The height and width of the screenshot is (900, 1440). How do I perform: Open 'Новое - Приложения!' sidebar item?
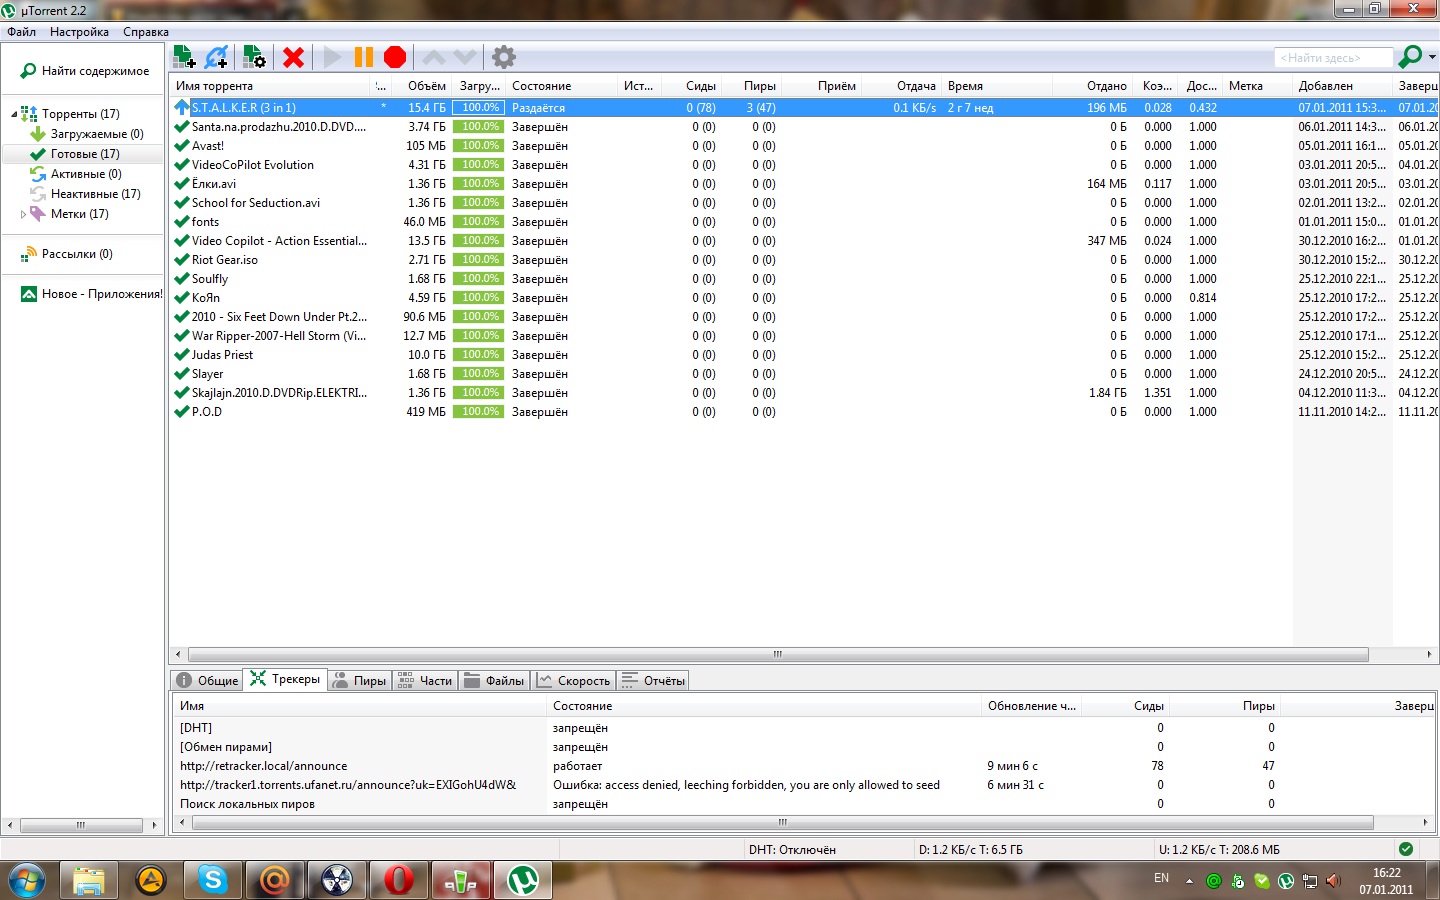click(90, 294)
